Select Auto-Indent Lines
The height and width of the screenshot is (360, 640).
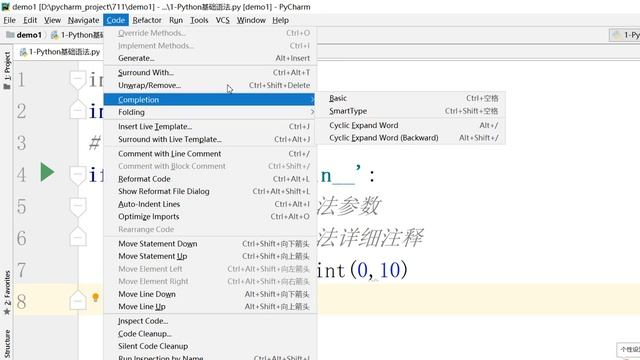pyautogui.click(x=210, y=204)
